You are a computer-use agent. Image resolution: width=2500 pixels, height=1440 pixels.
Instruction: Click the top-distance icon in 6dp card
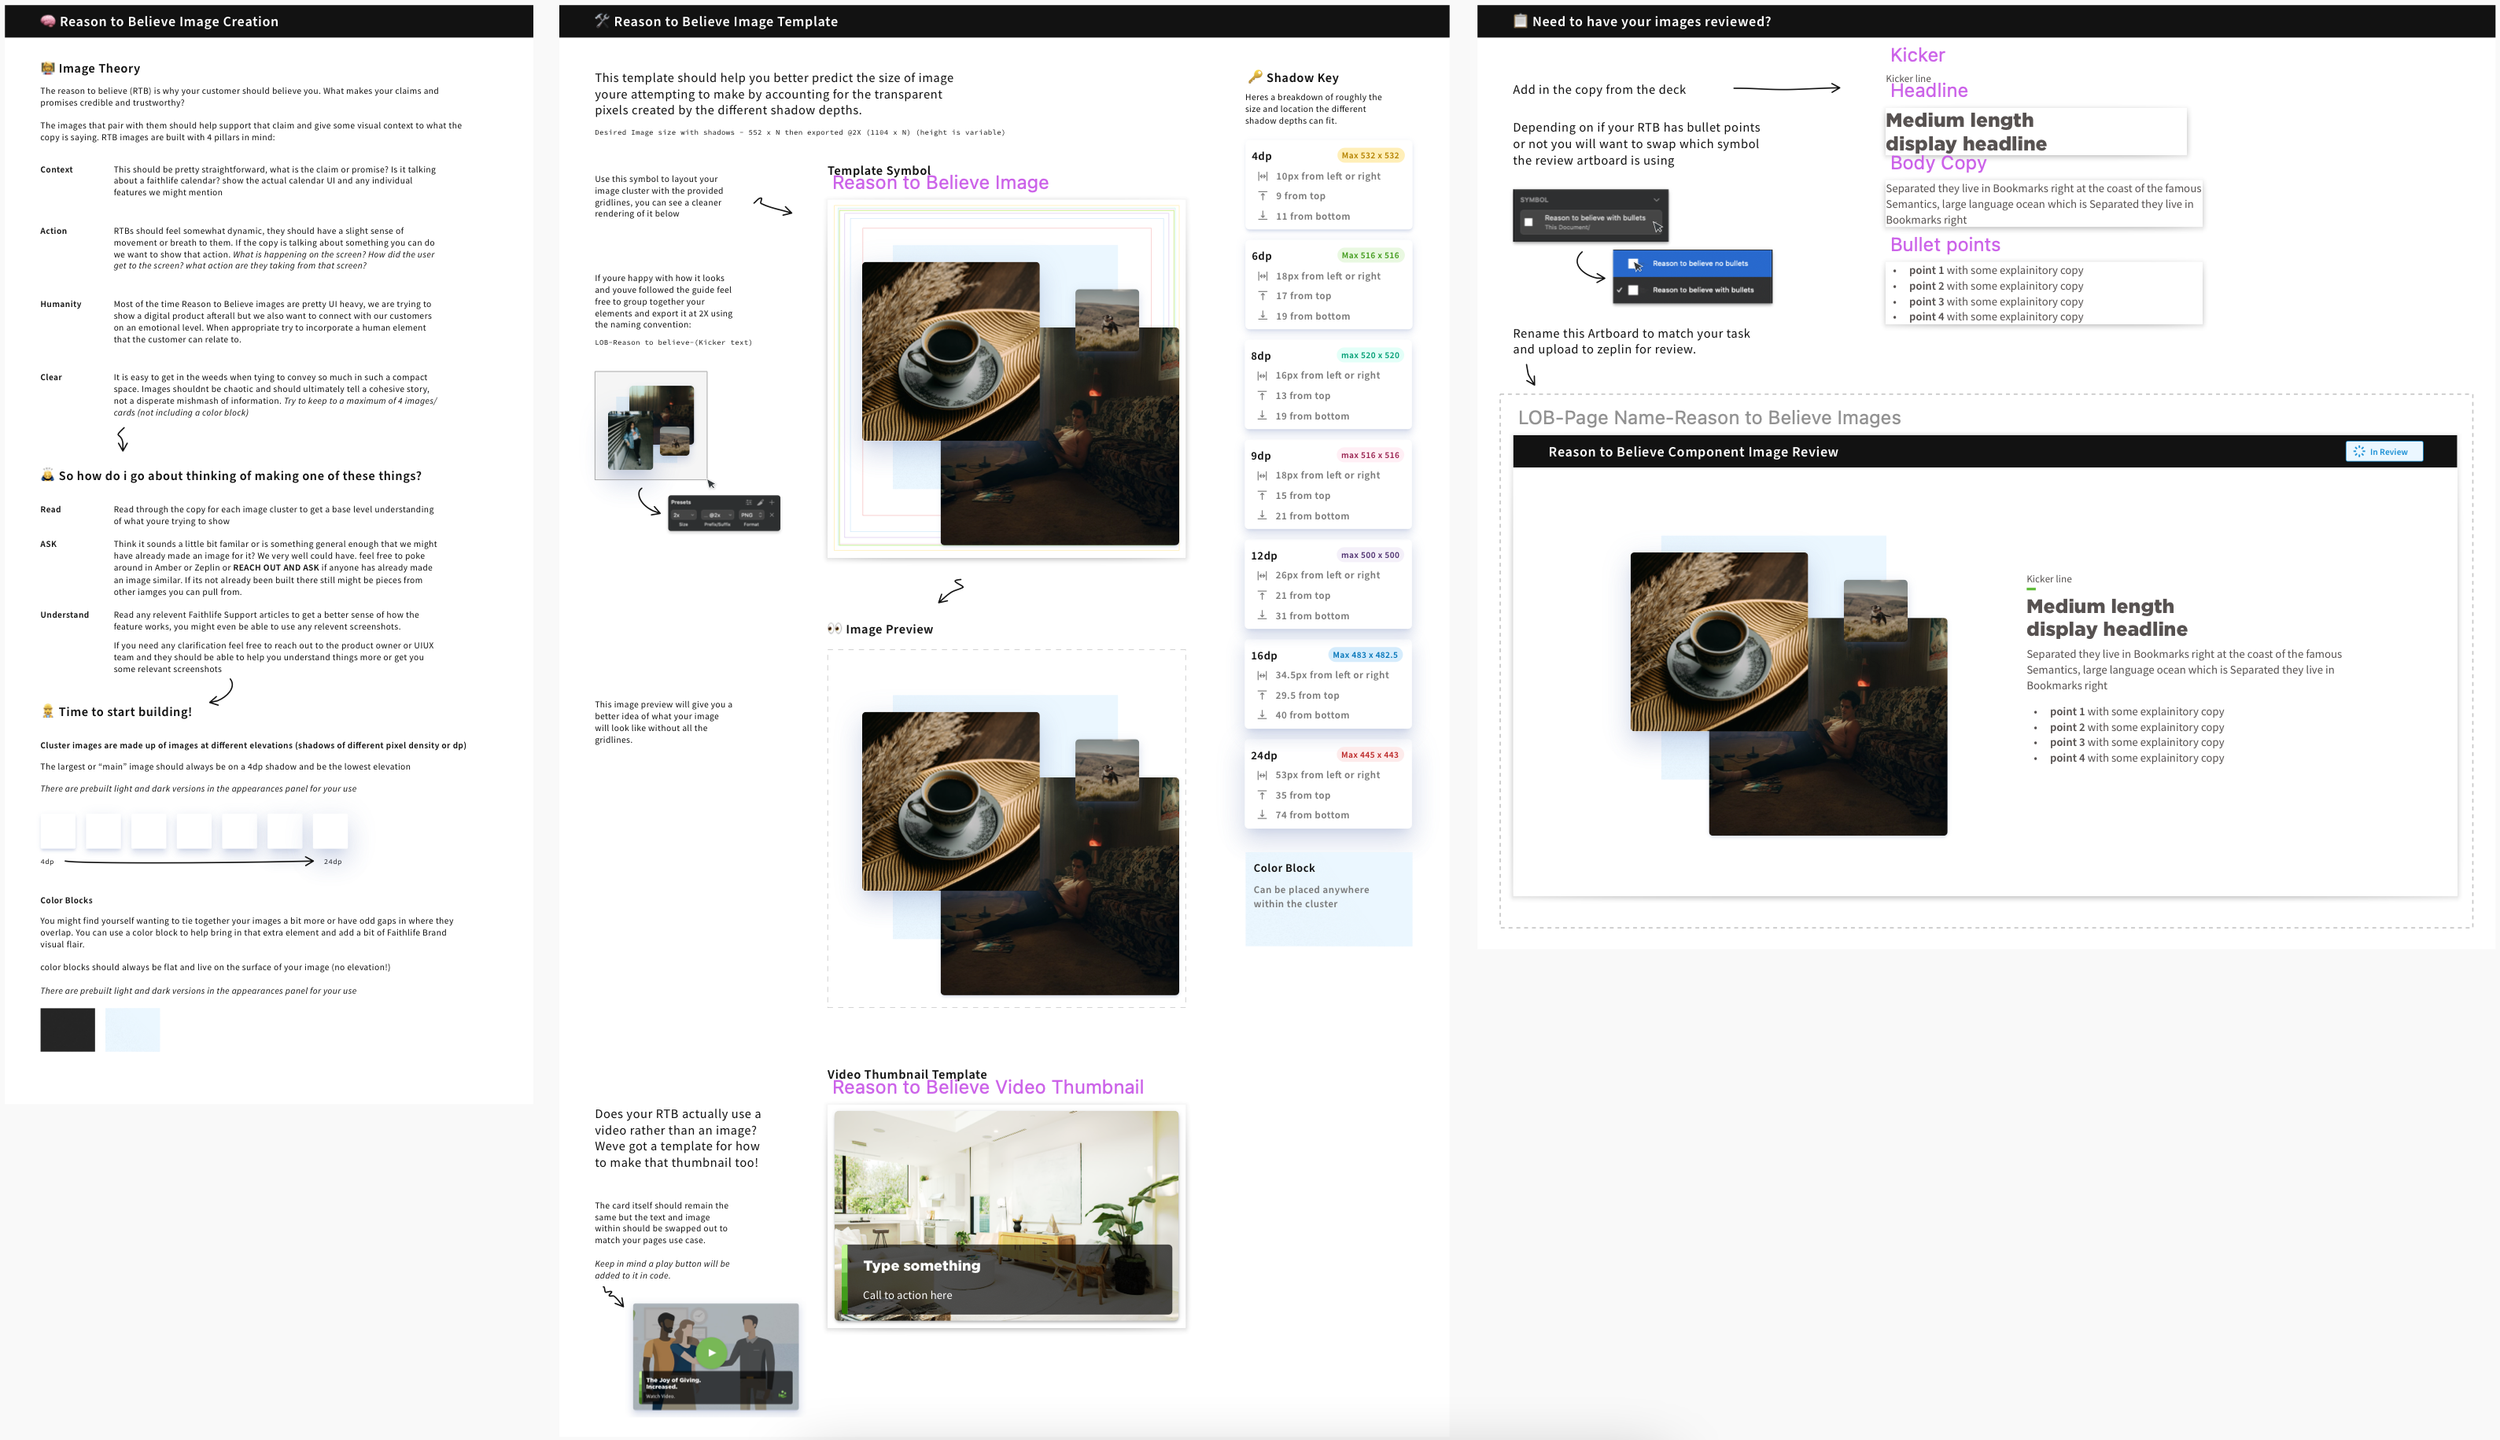tap(1262, 296)
